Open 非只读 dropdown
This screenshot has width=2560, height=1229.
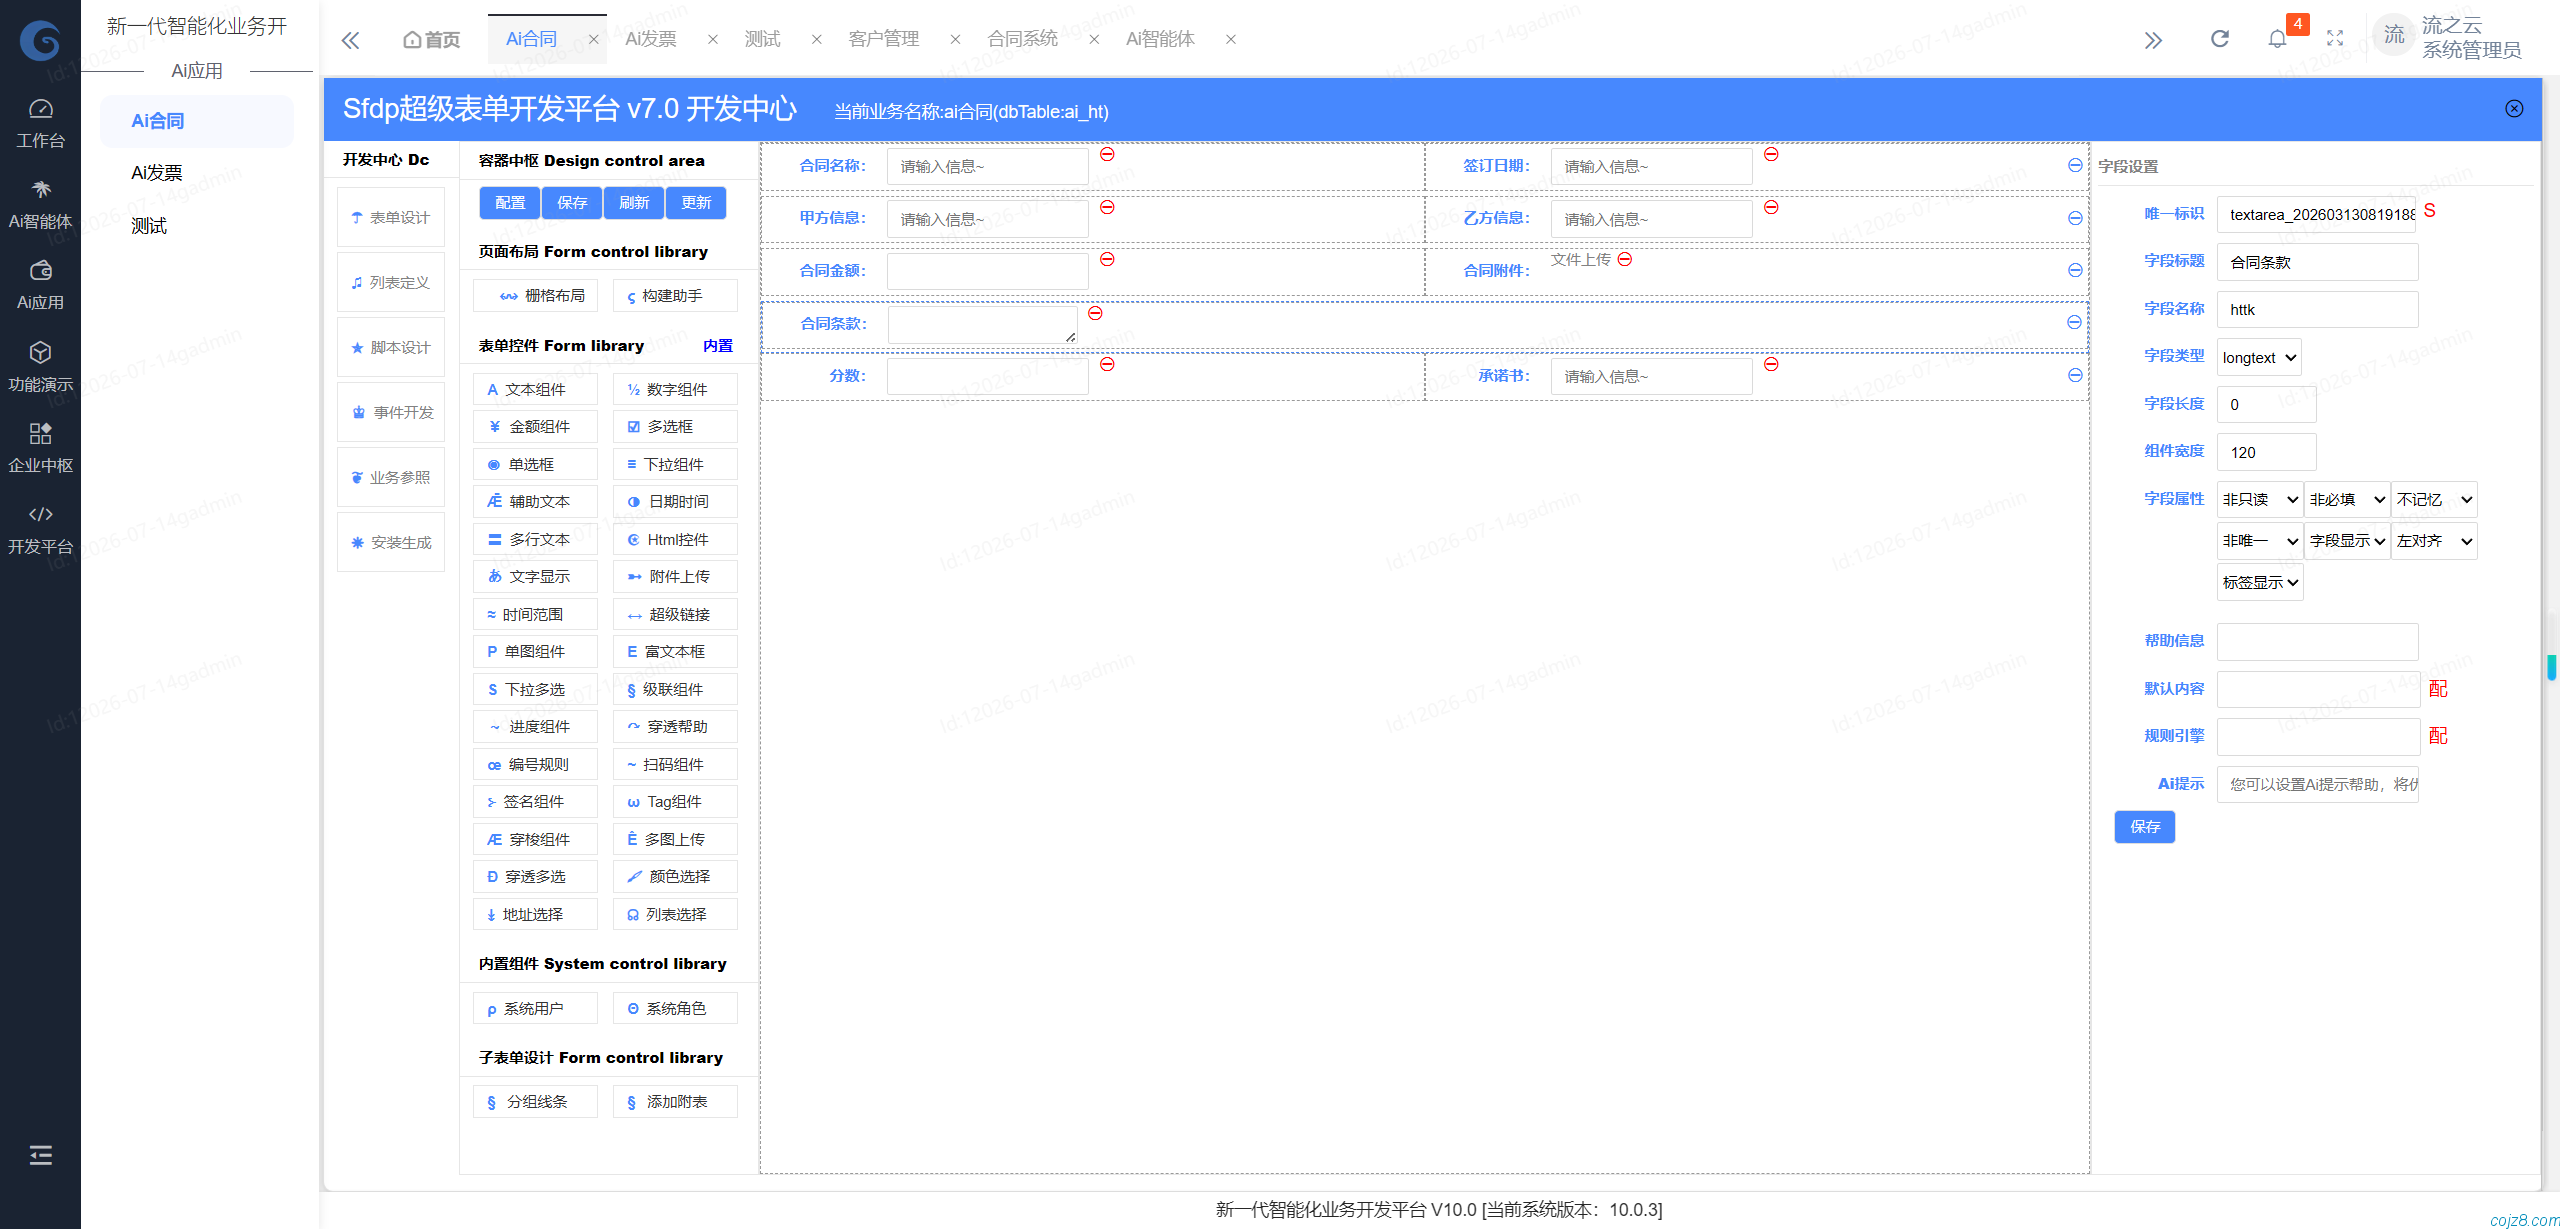[2260, 499]
